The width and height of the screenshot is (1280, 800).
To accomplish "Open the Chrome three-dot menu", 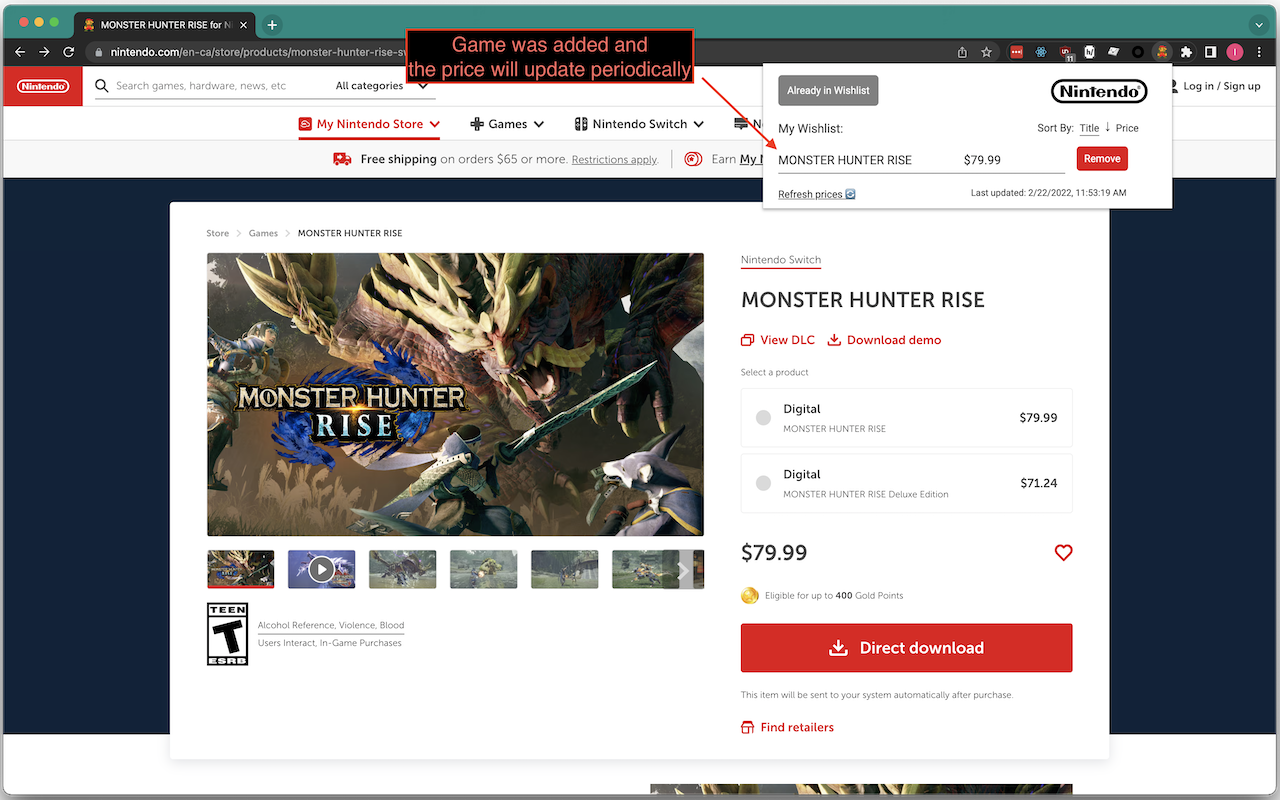I will click(1259, 52).
